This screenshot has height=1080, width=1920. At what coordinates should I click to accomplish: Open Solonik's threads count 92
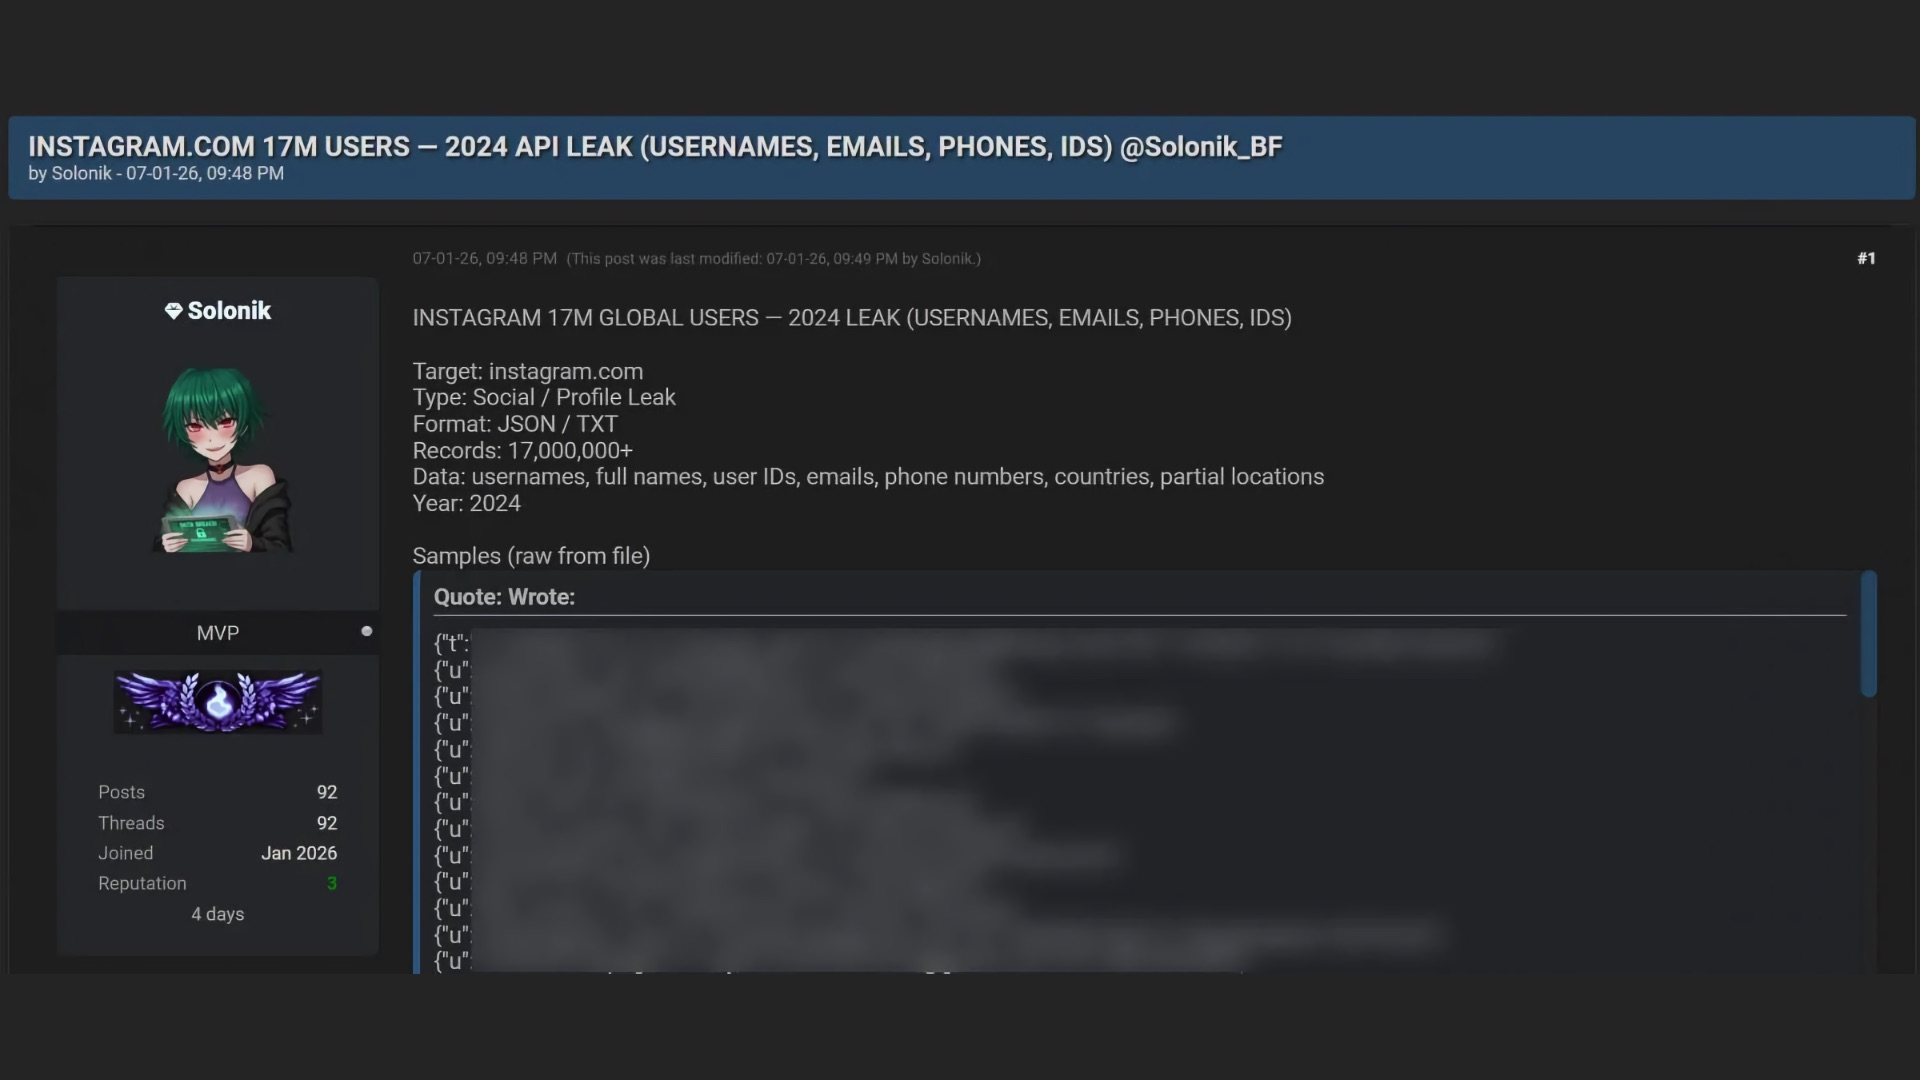326,823
